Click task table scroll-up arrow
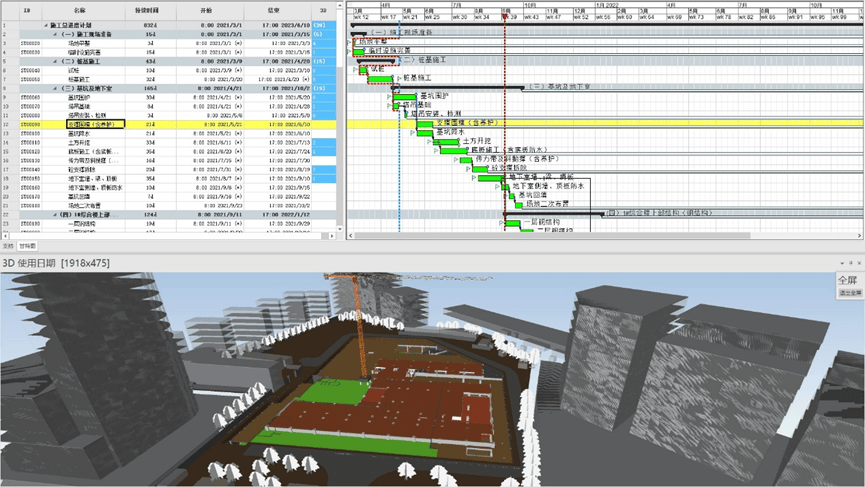865x487 pixels. click(340, 6)
